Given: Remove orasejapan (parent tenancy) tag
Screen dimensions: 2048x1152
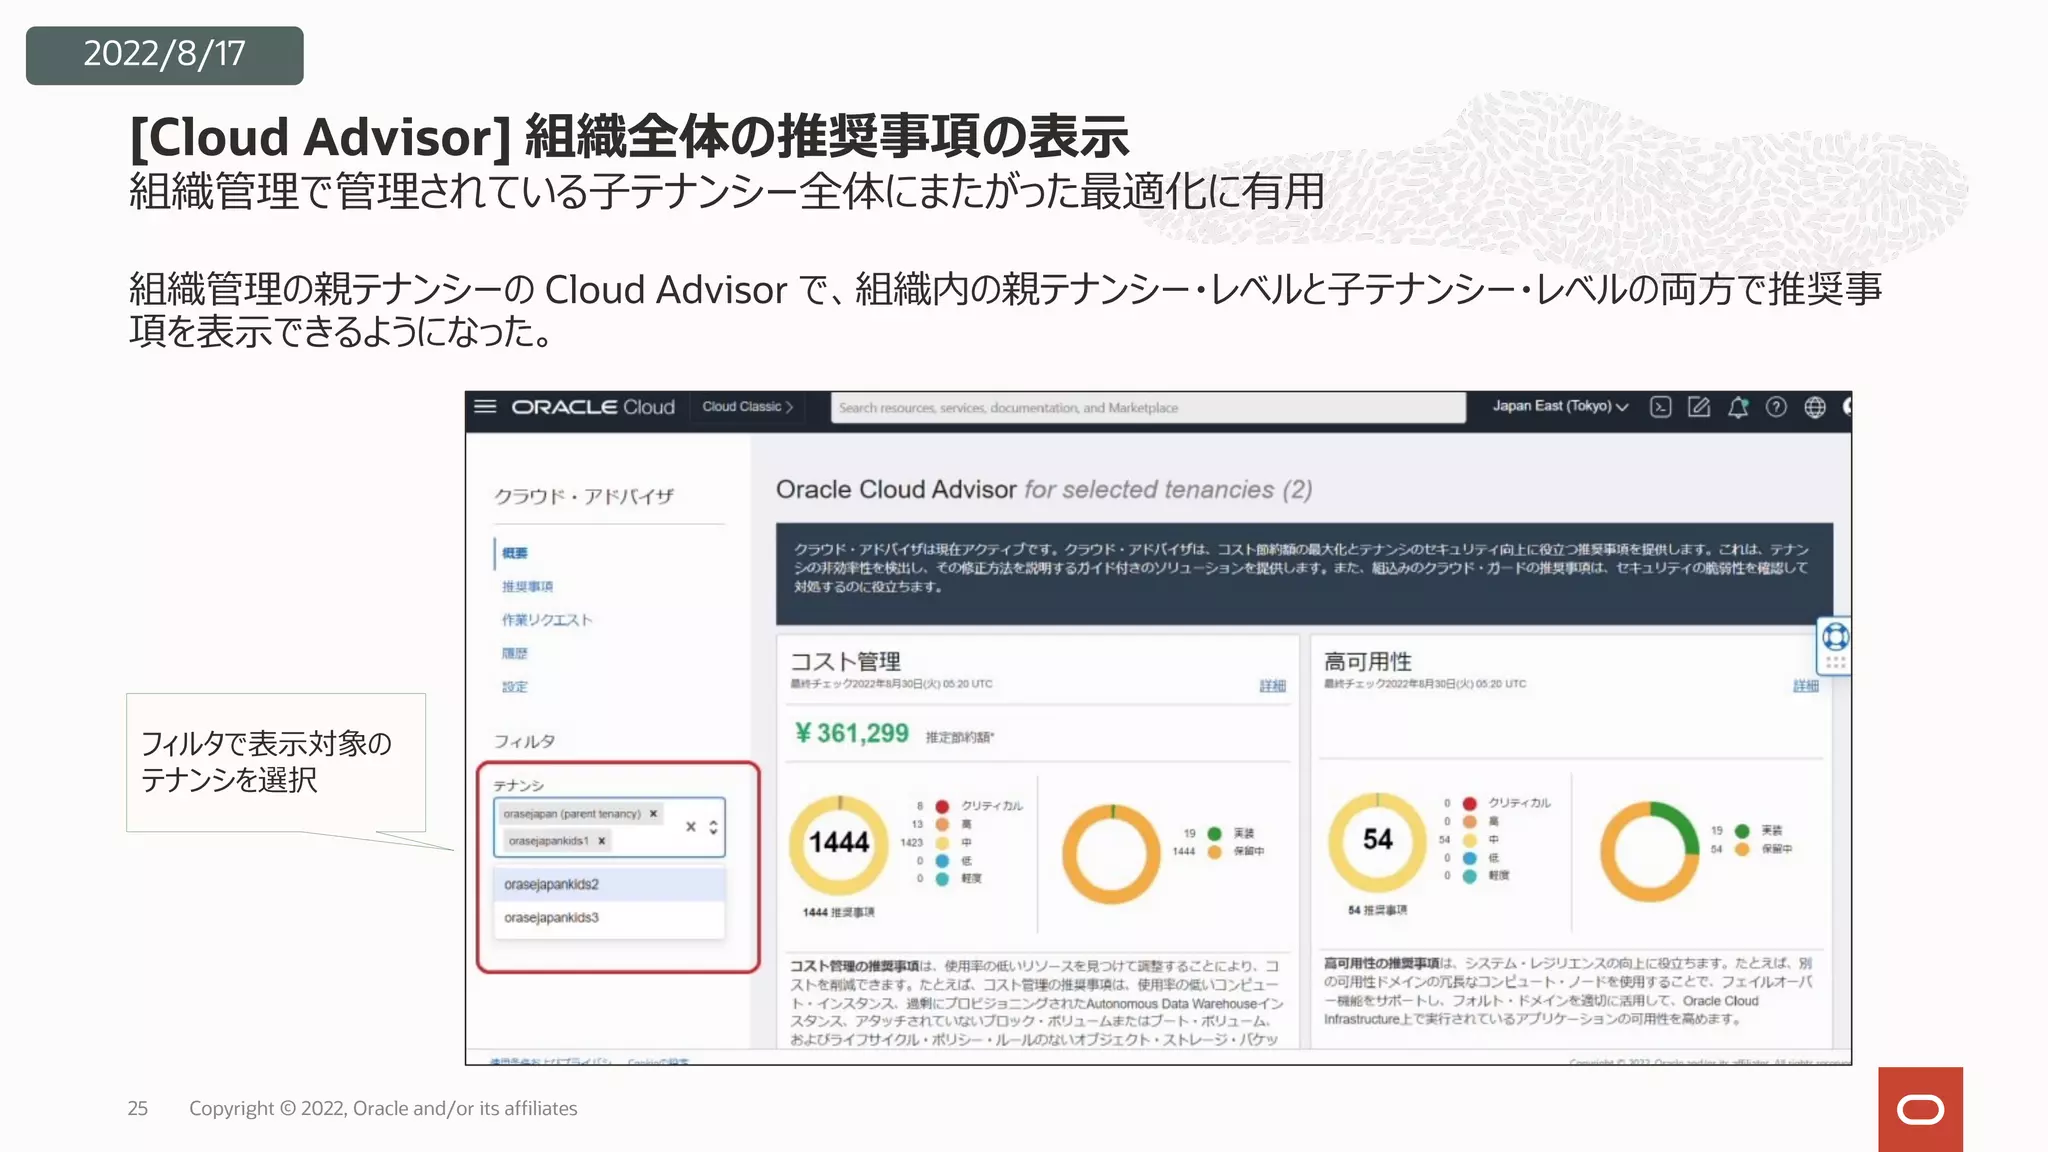Looking at the screenshot, I should point(653,814).
